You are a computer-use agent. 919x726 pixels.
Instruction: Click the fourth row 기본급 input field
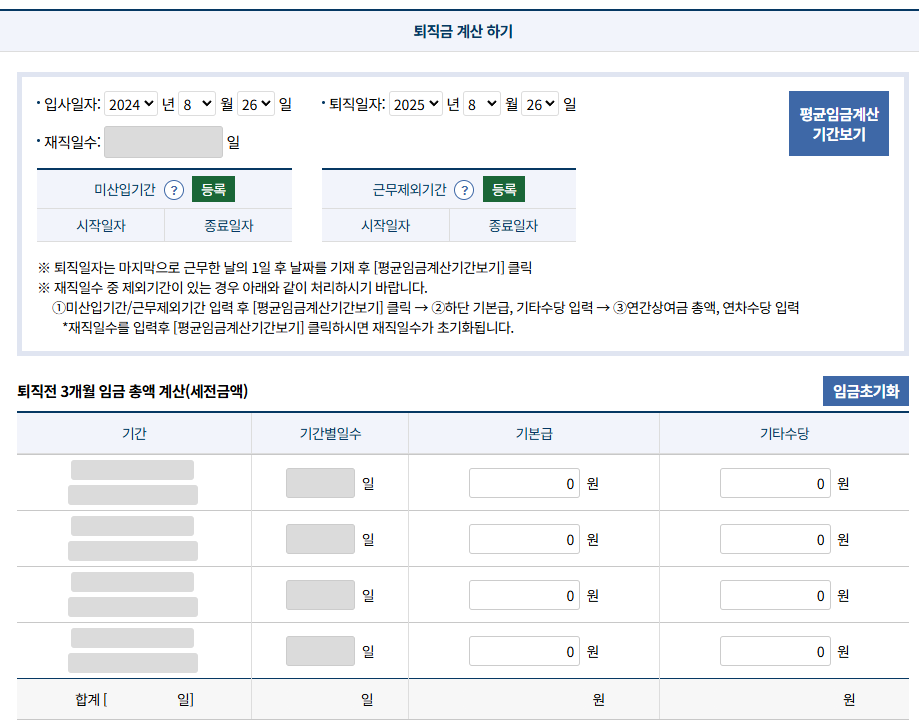click(x=525, y=650)
